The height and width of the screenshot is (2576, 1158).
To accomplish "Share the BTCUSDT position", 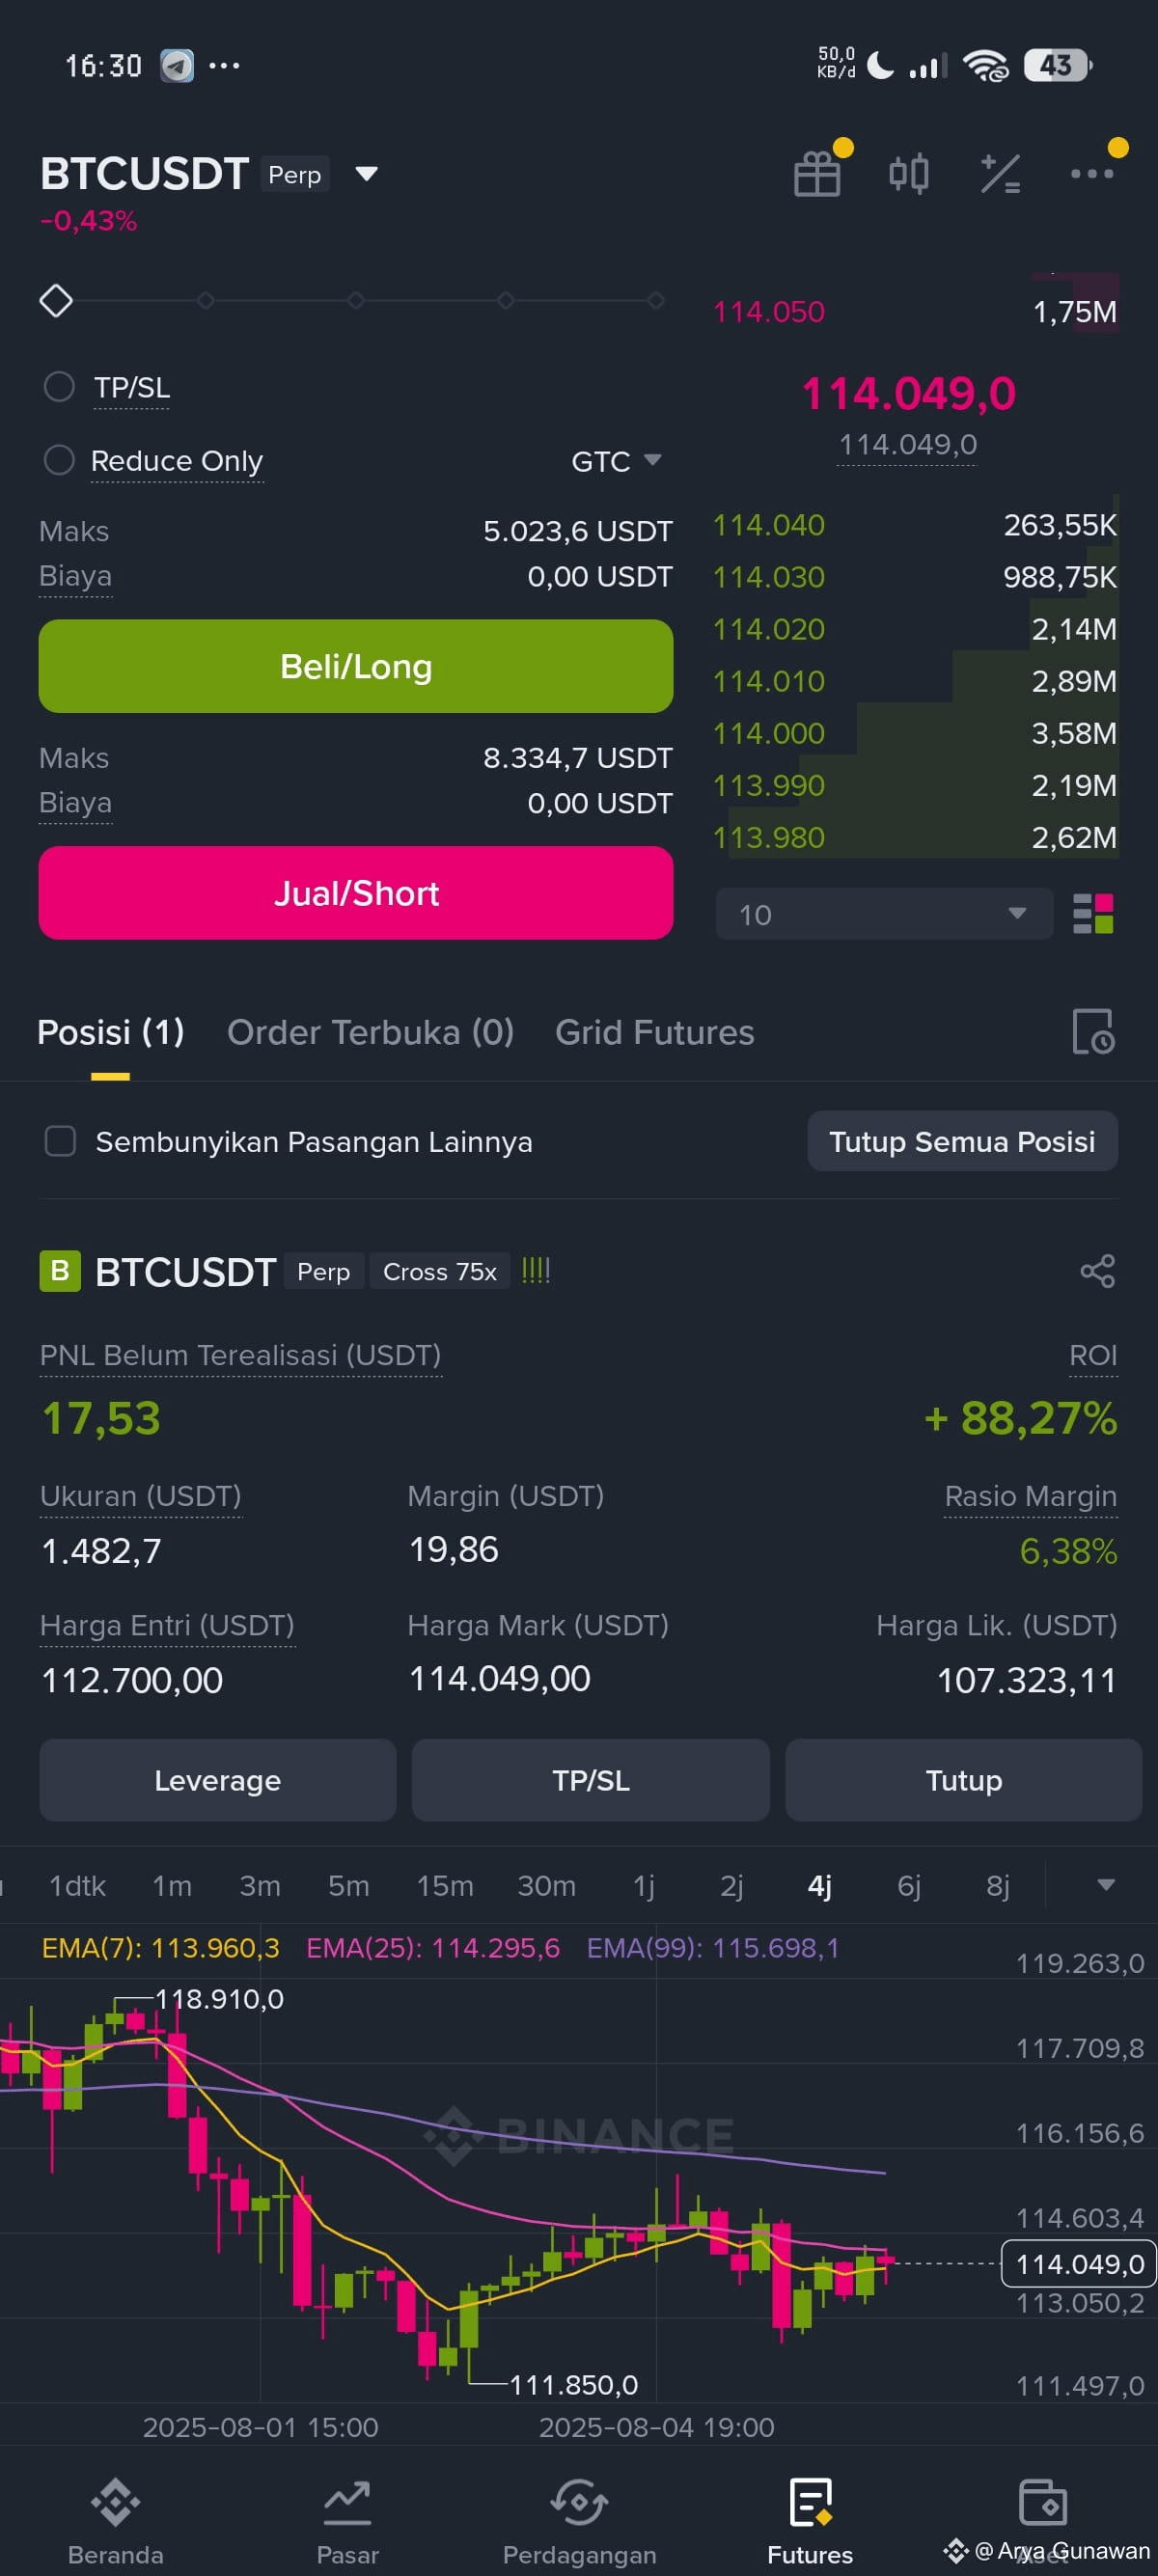I will [1097, 1271].
